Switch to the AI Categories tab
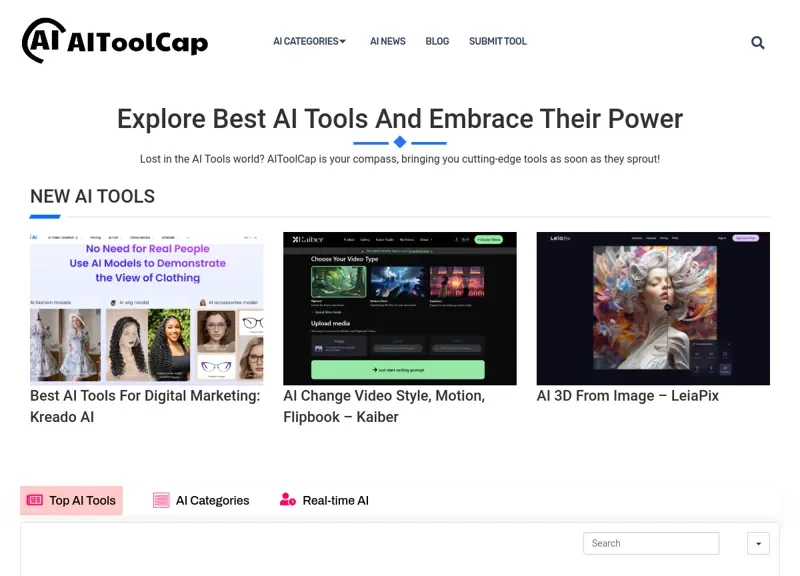Image resolution: width=800 pixels, height=576 pixels. coord(201,500)
